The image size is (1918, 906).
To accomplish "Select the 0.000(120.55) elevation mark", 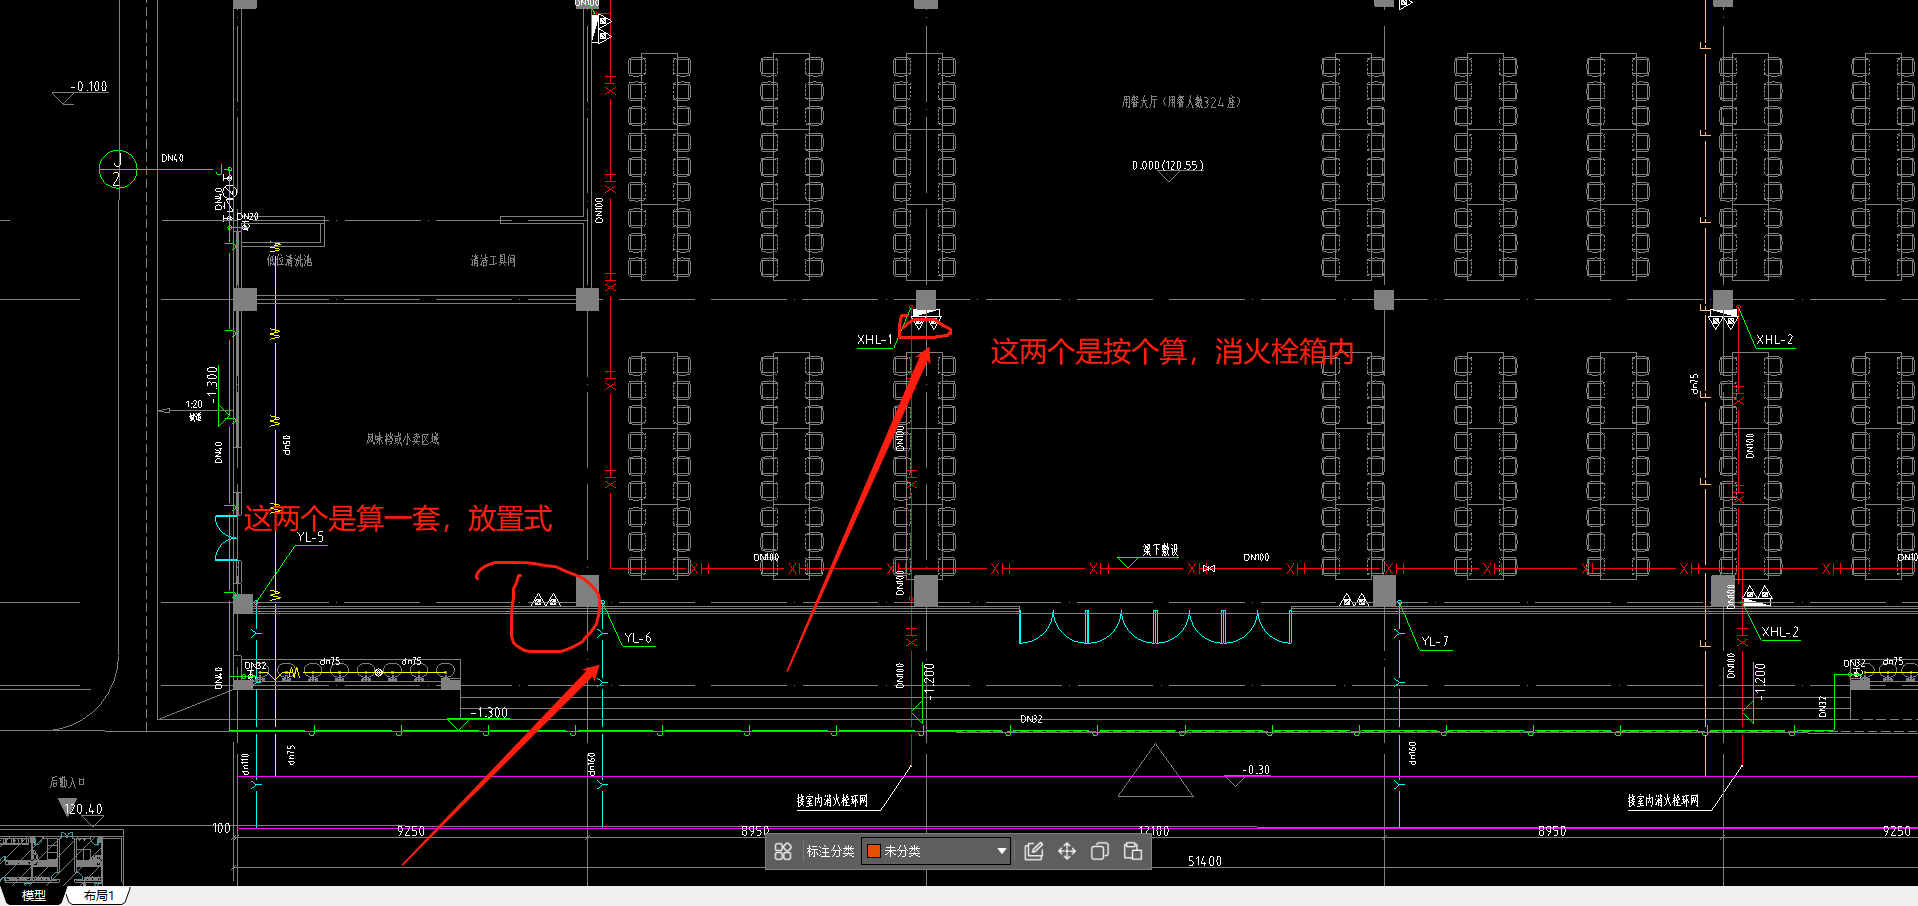I will coord(1167,166).
